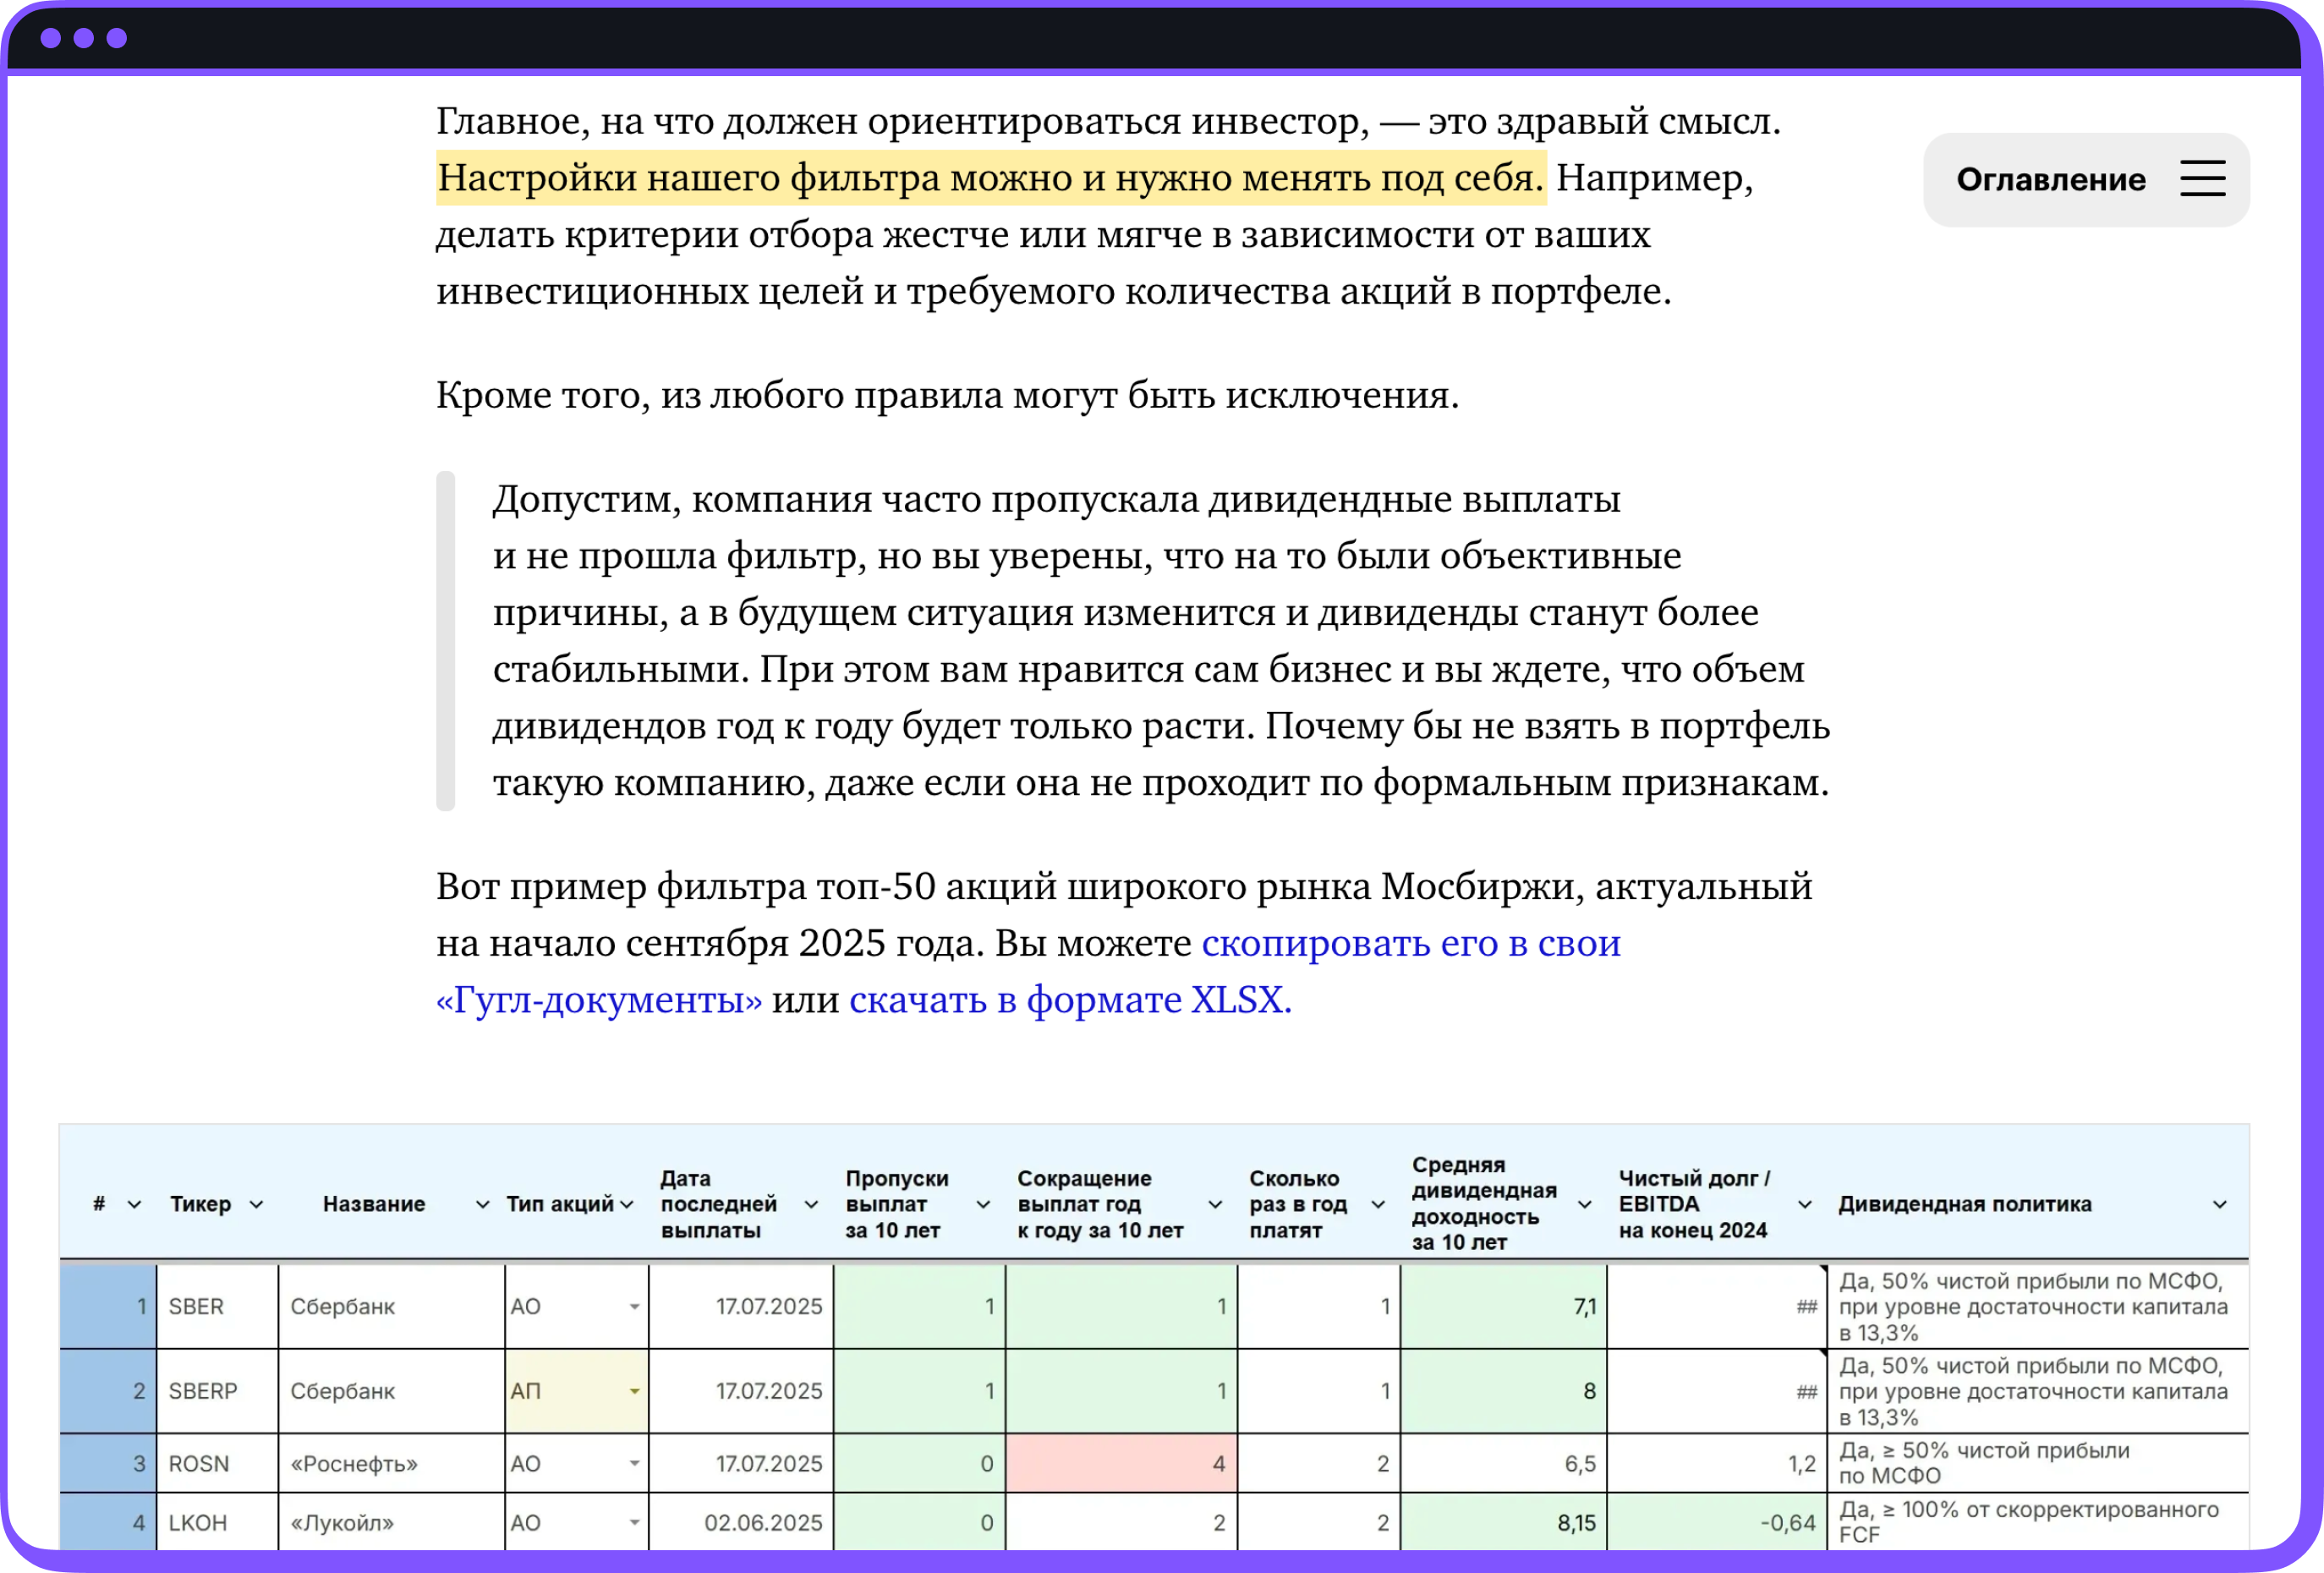The height and width of the screenshot is (1573, 2324).
Task: Select row number 3 cell
Action: [108, 1464]
